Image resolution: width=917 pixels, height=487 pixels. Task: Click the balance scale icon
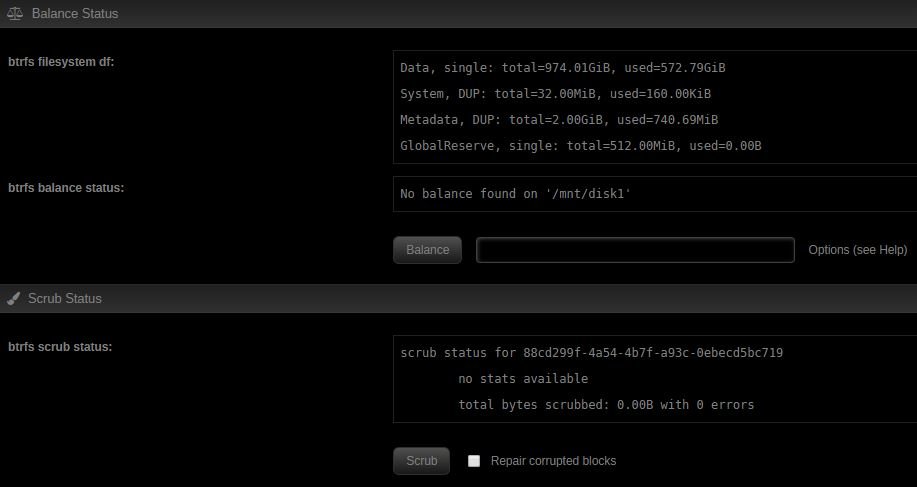(15, 13)
